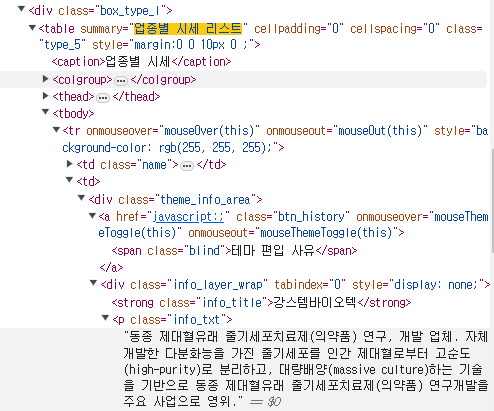Click the "info_layer_wrap" class value
Screen dimensions: 494x411
[x=218, y=285]
